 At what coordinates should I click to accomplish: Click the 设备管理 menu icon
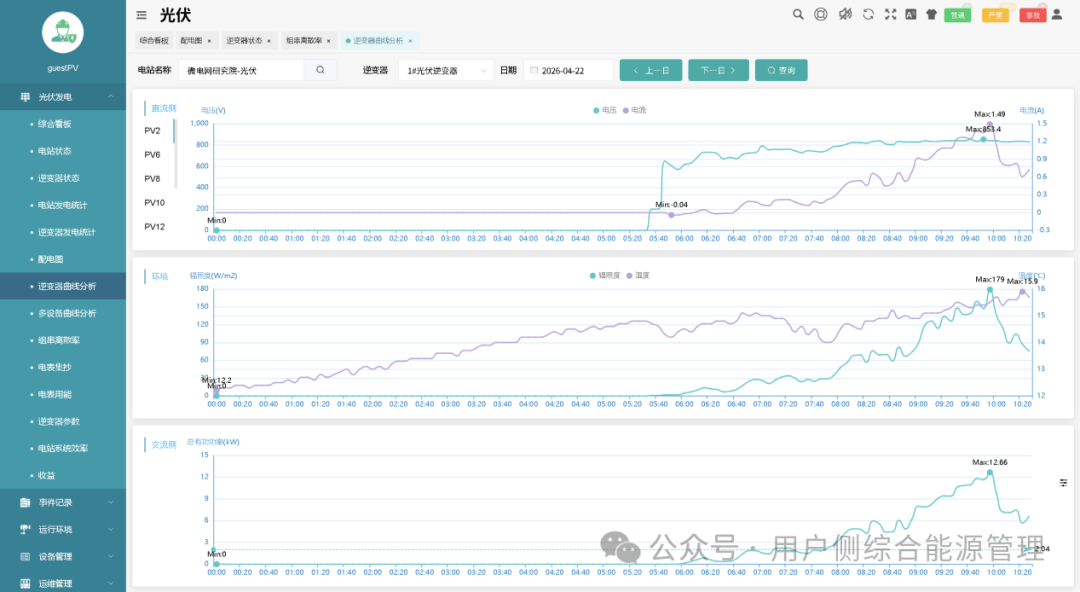click(25, 556)
